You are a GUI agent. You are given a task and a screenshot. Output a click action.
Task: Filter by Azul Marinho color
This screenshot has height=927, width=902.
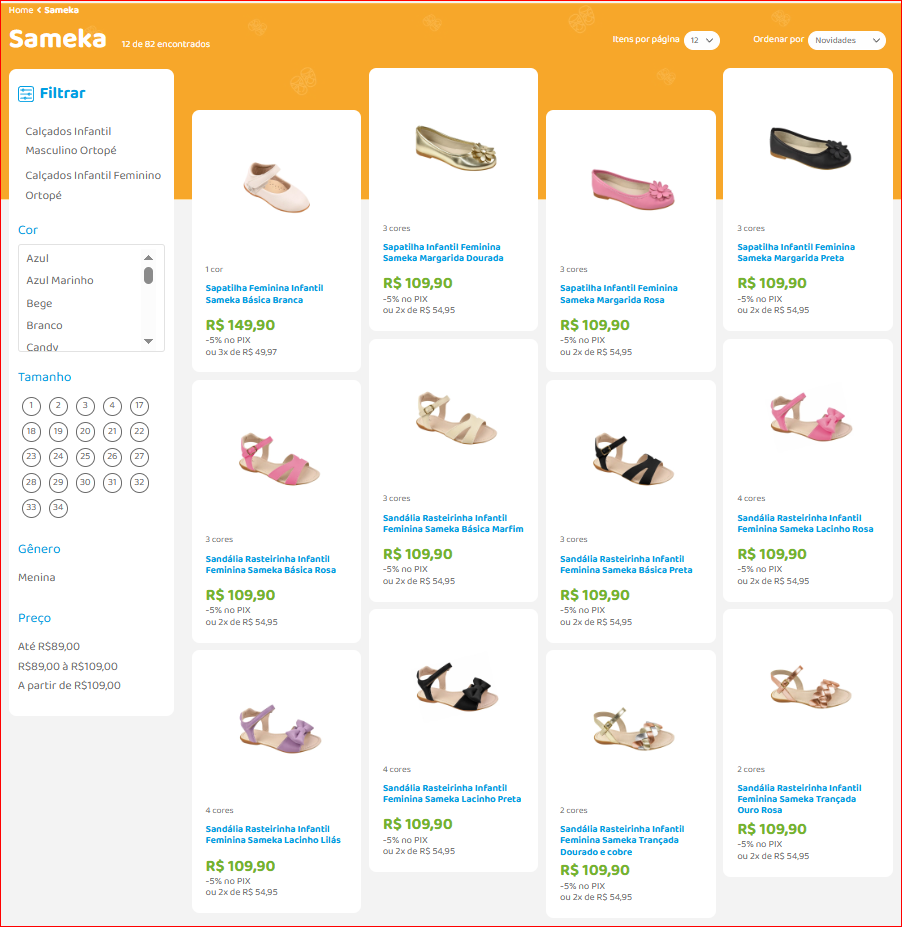point(60,280)
